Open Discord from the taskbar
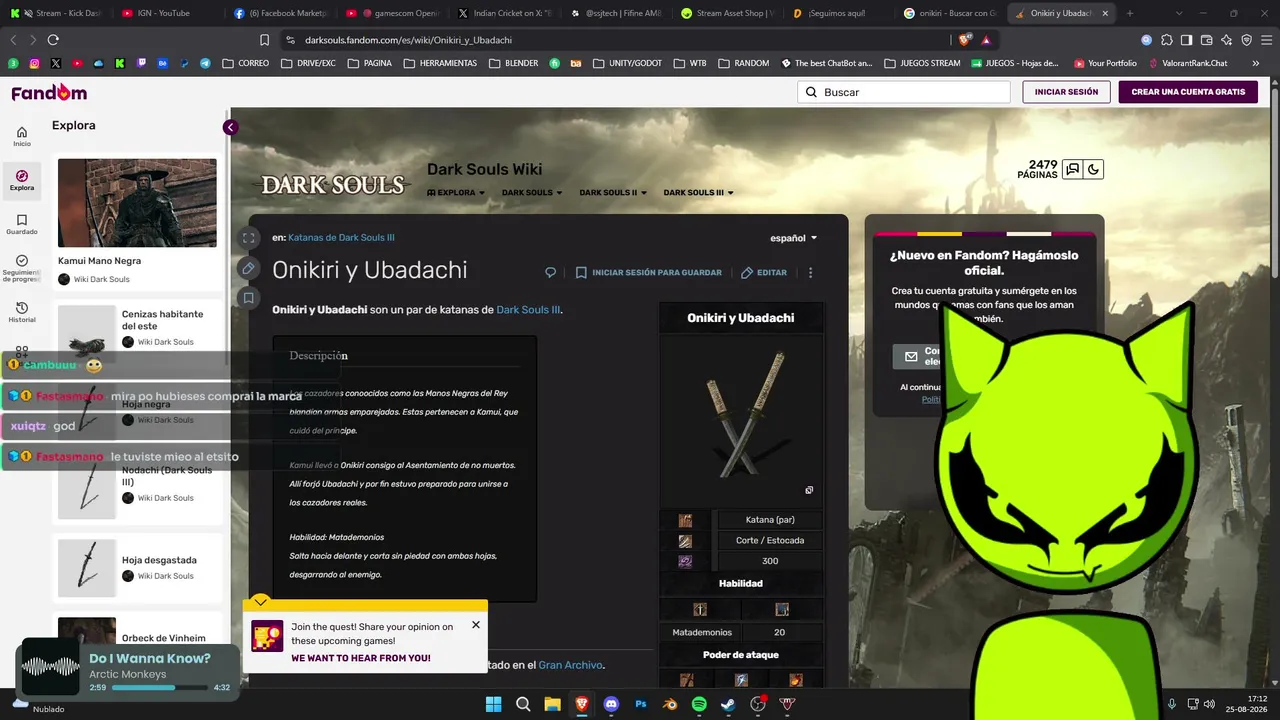This screenshot has height=720, width=1280. coord(611,704)
